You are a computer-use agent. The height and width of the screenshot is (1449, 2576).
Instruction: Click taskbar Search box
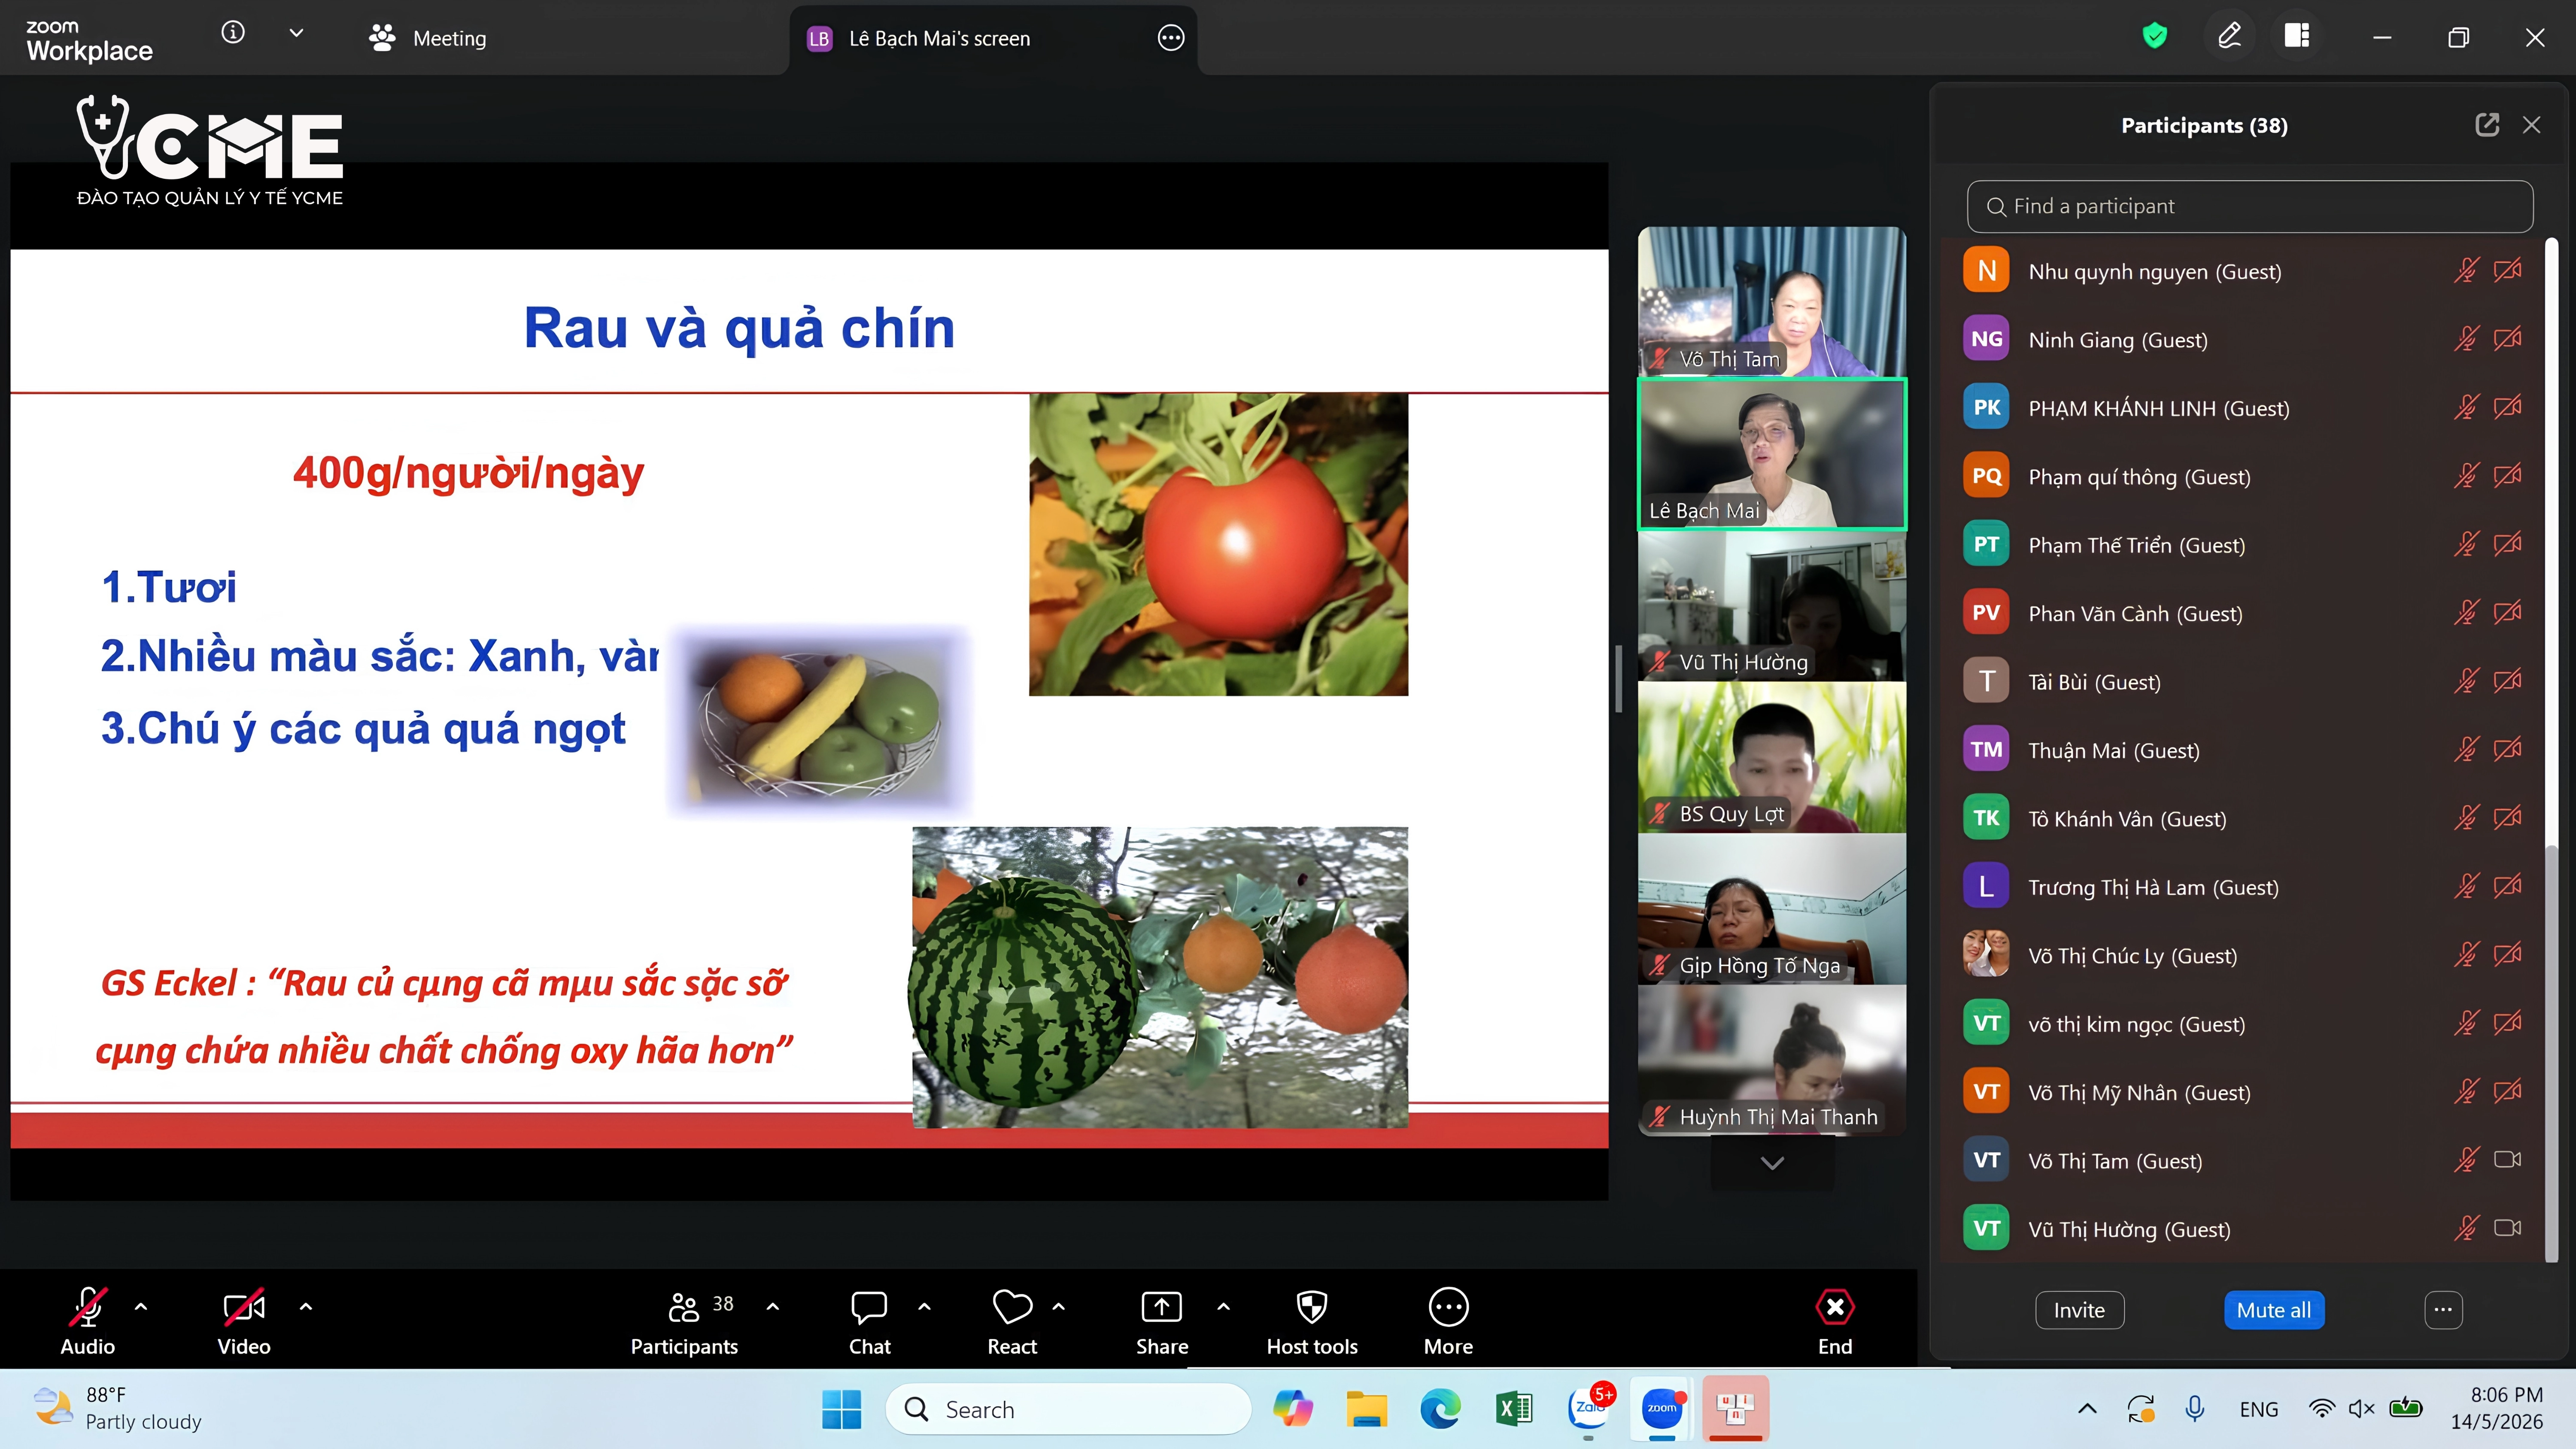(x=1068, y=1409)
